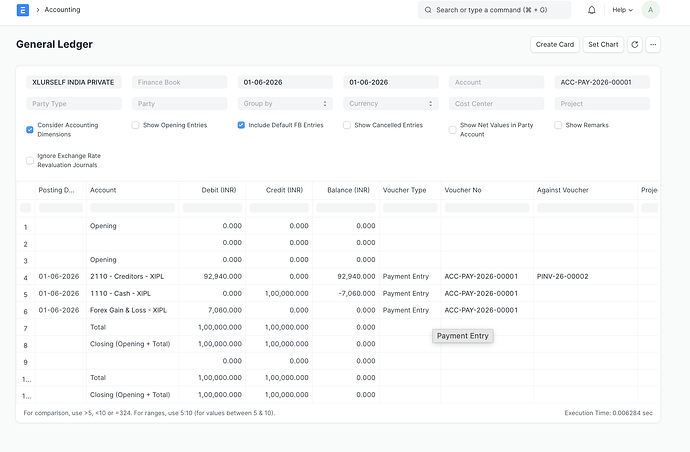Image resolution: width=690 pixels, height=452 pixels.
Task: Toggle Consider Accounting Dimensions checkbox
Action: 29,130
